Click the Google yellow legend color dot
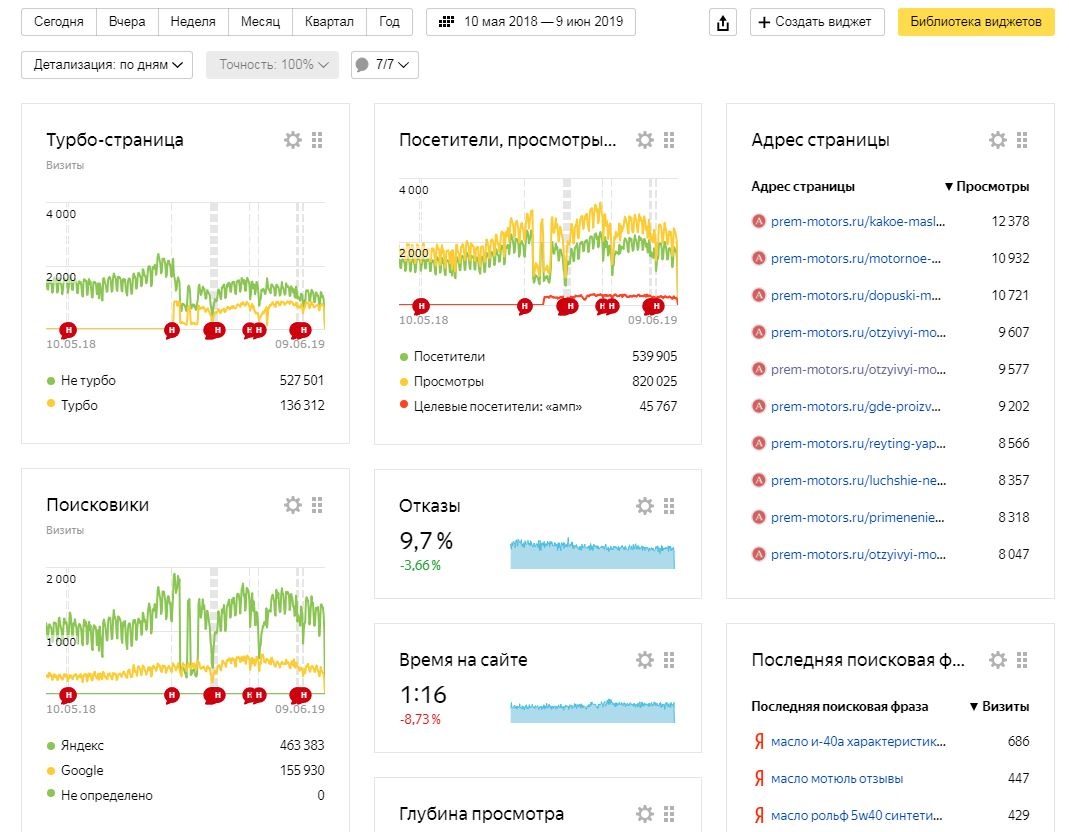This screenshot has width=1069, height=832. coord(51,770)
